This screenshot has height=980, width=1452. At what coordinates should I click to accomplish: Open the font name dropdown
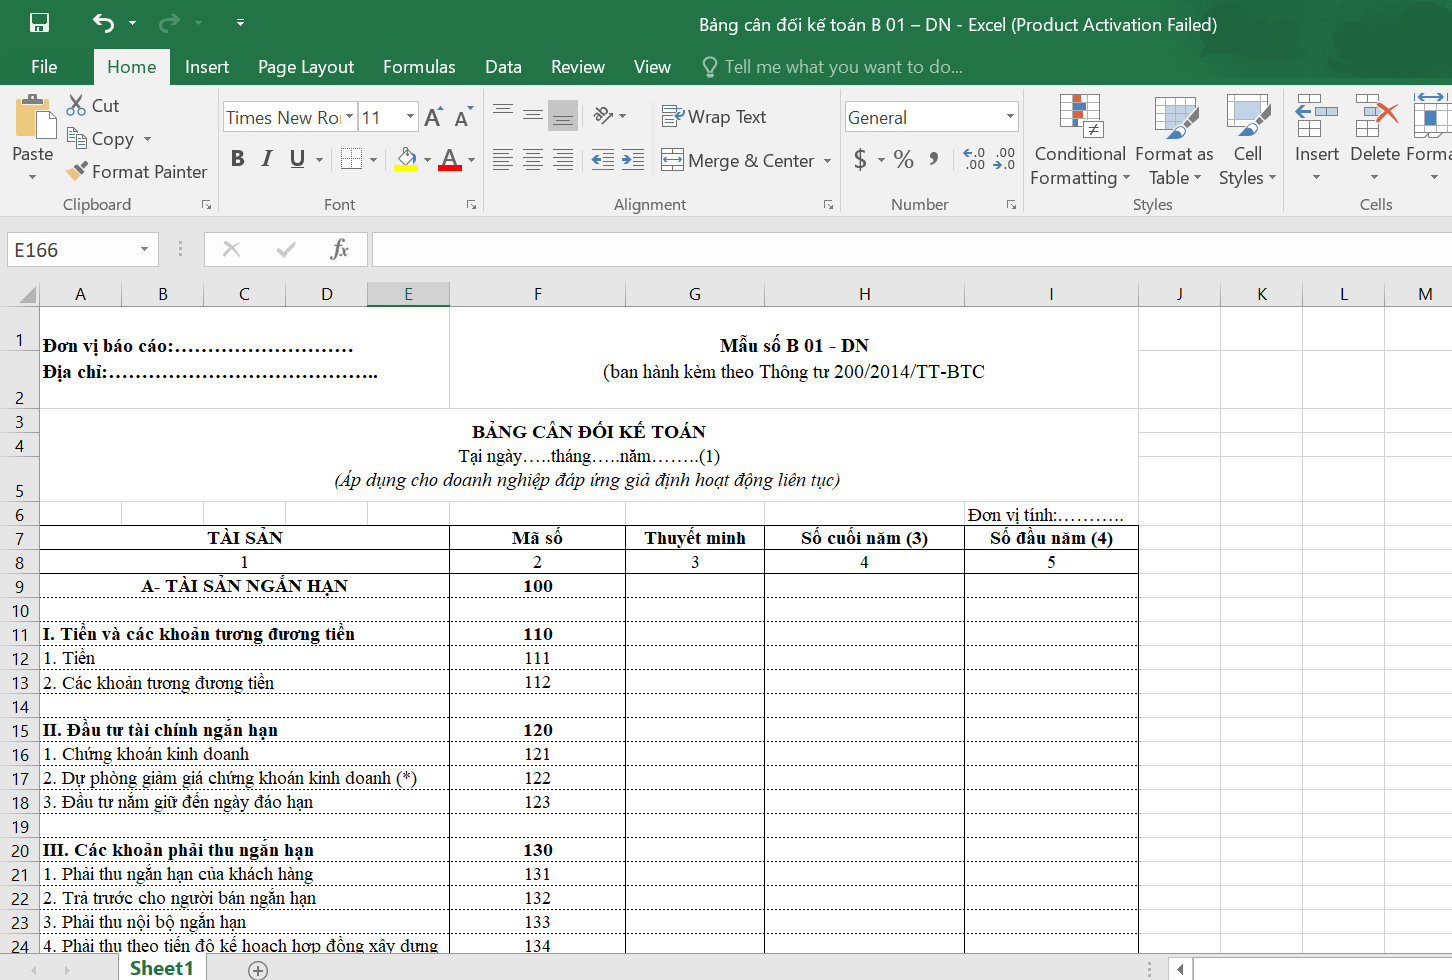(x=350, y=117)
